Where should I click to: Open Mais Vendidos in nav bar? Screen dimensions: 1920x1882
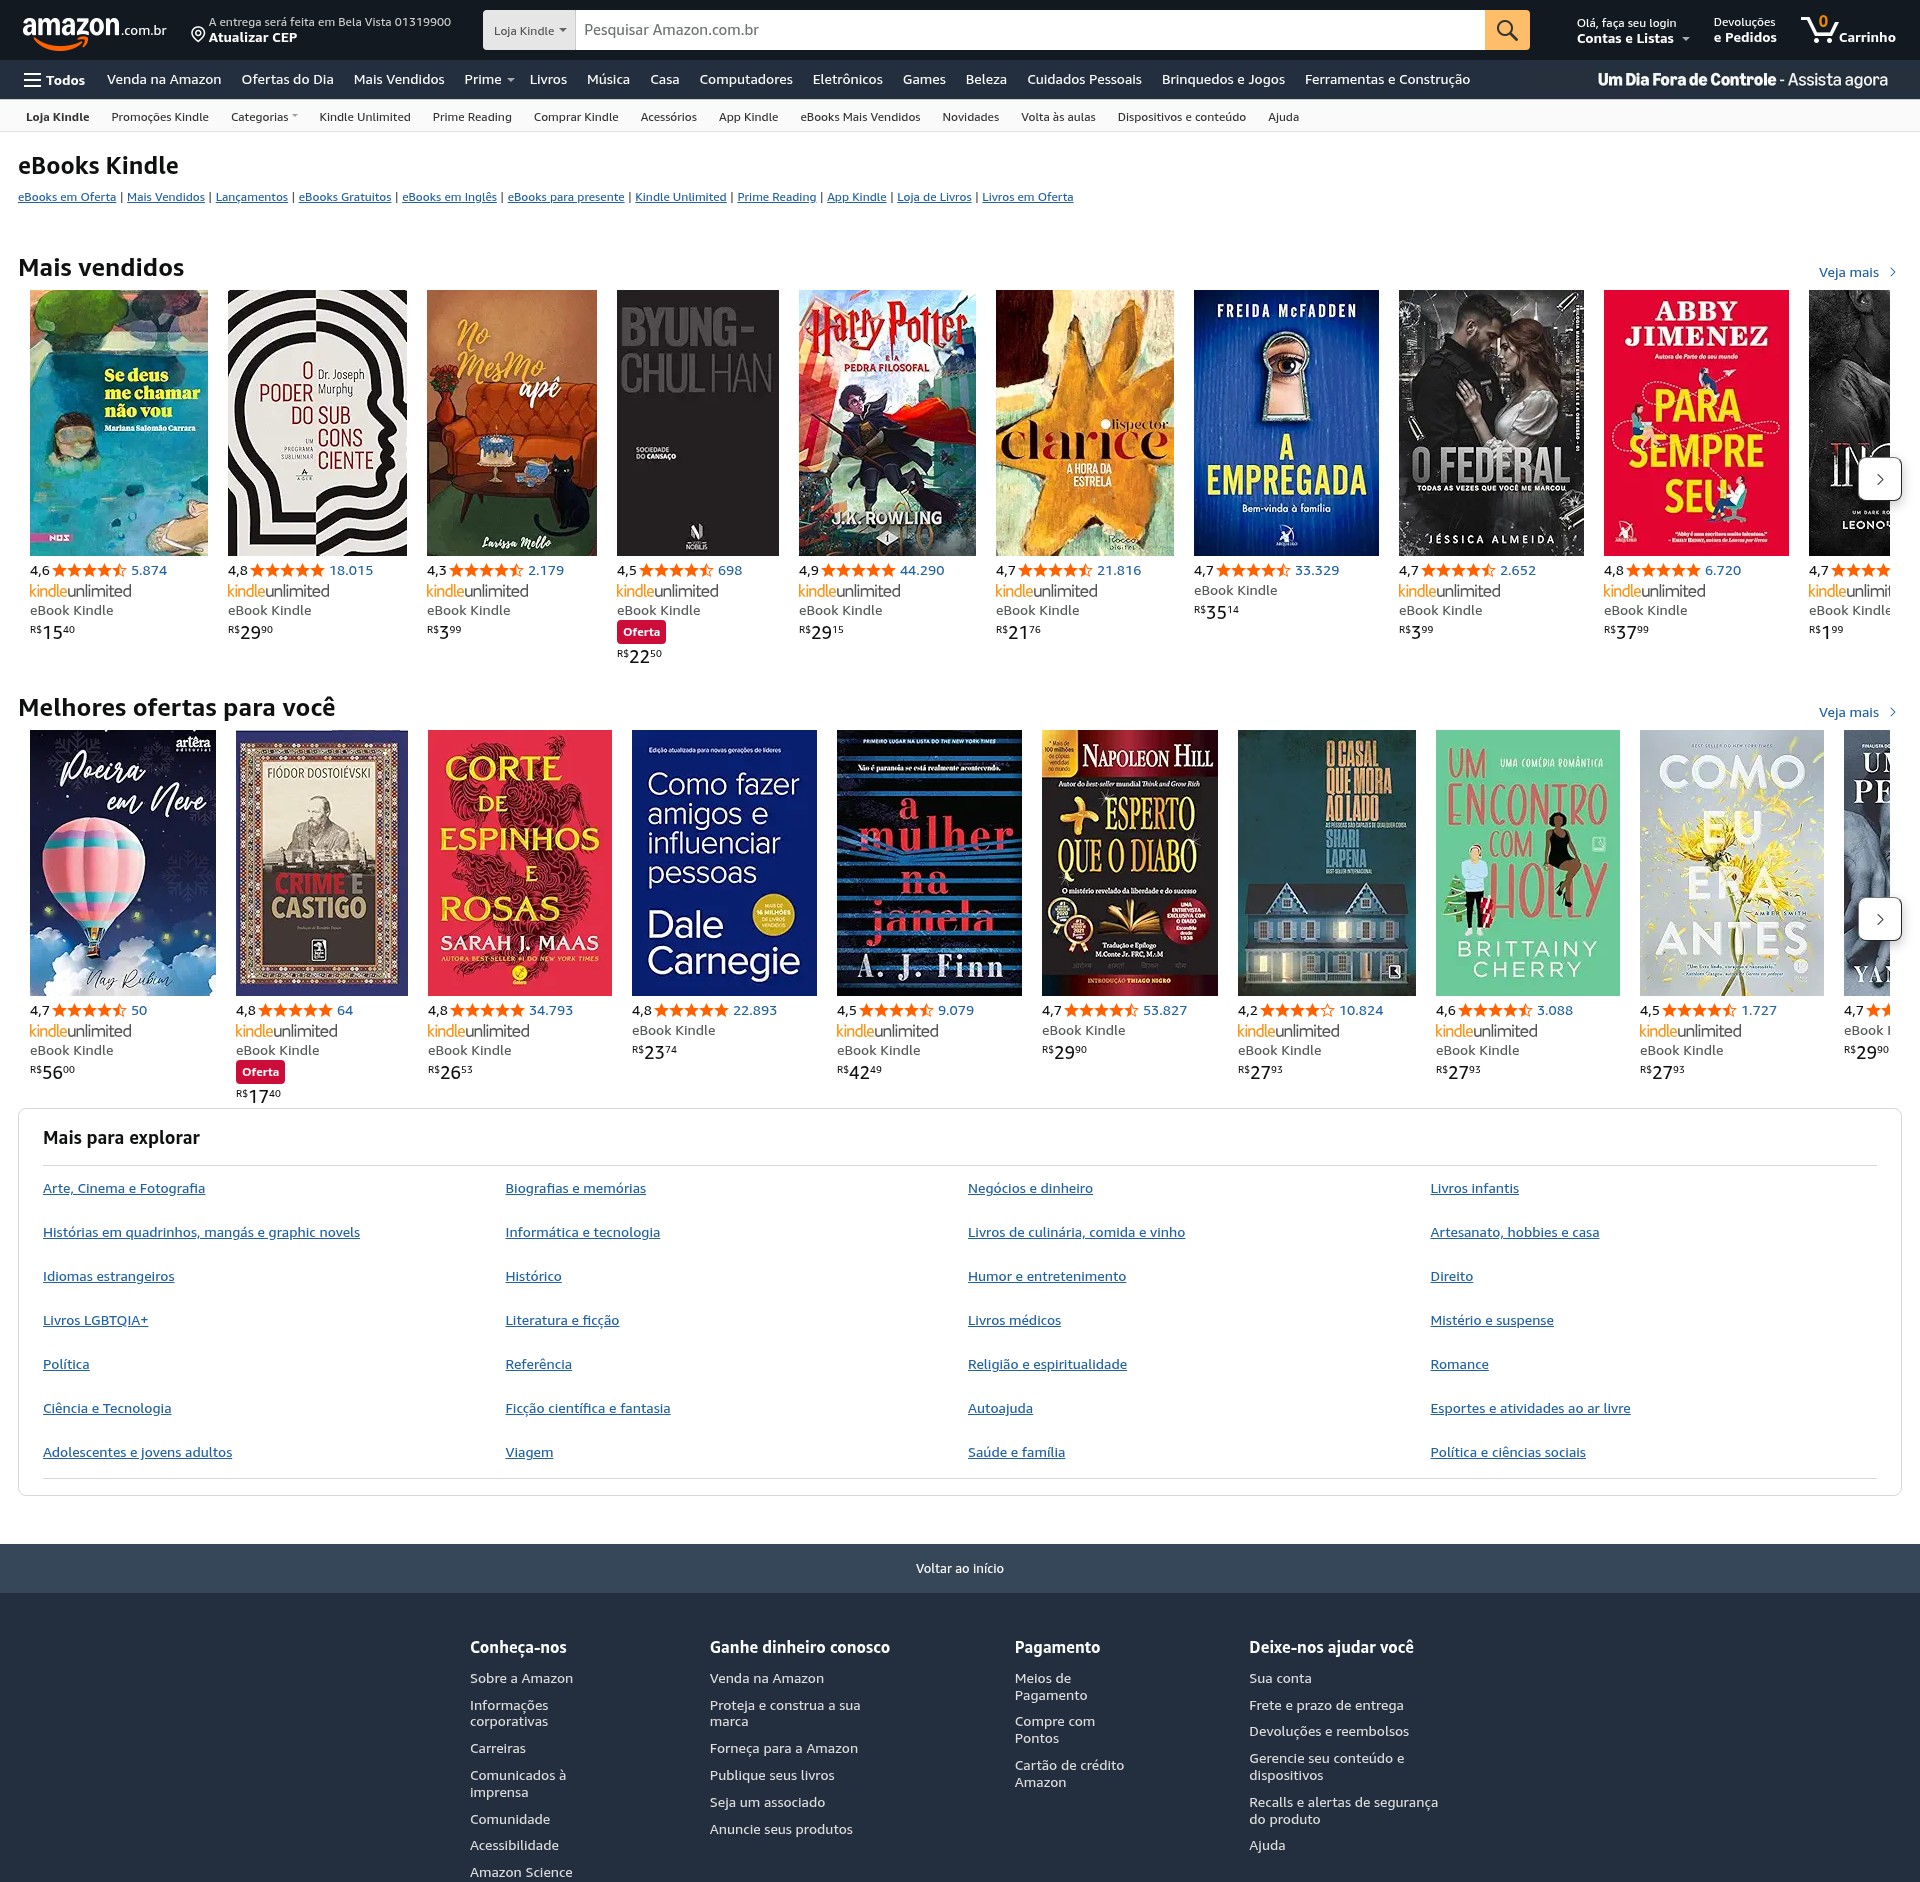(x=398, y=80)
